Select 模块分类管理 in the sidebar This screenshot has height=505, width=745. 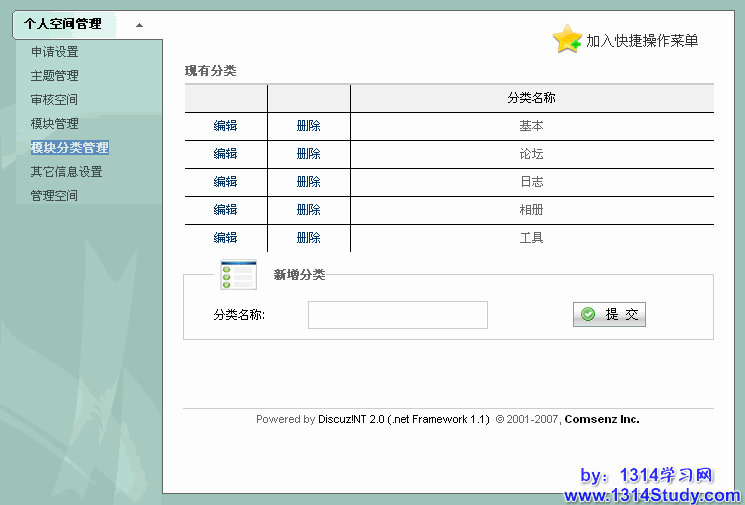pyautogui.click(x=69, y=148)
